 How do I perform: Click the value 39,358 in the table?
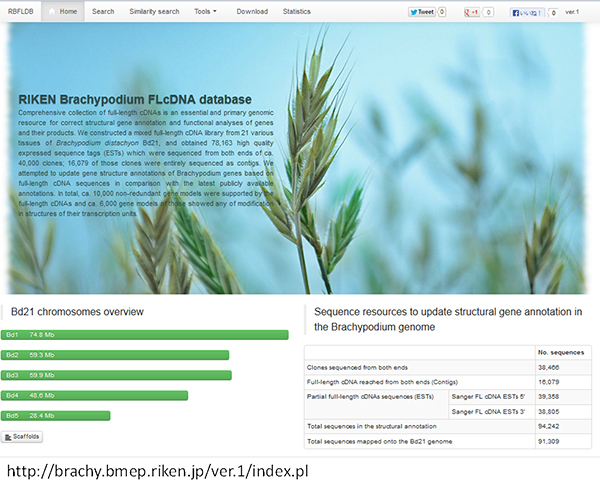[548, 397]
